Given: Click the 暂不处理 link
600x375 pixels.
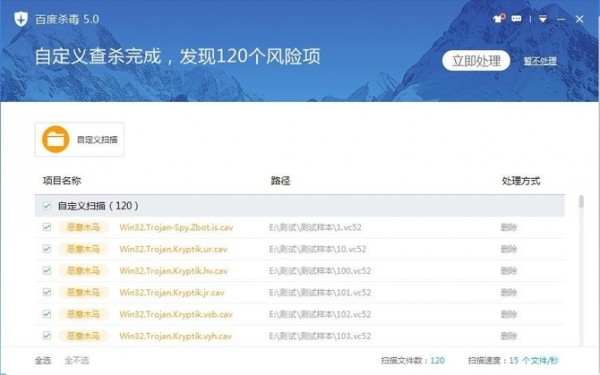Looking at the screenshot, I should pos(540,61).
